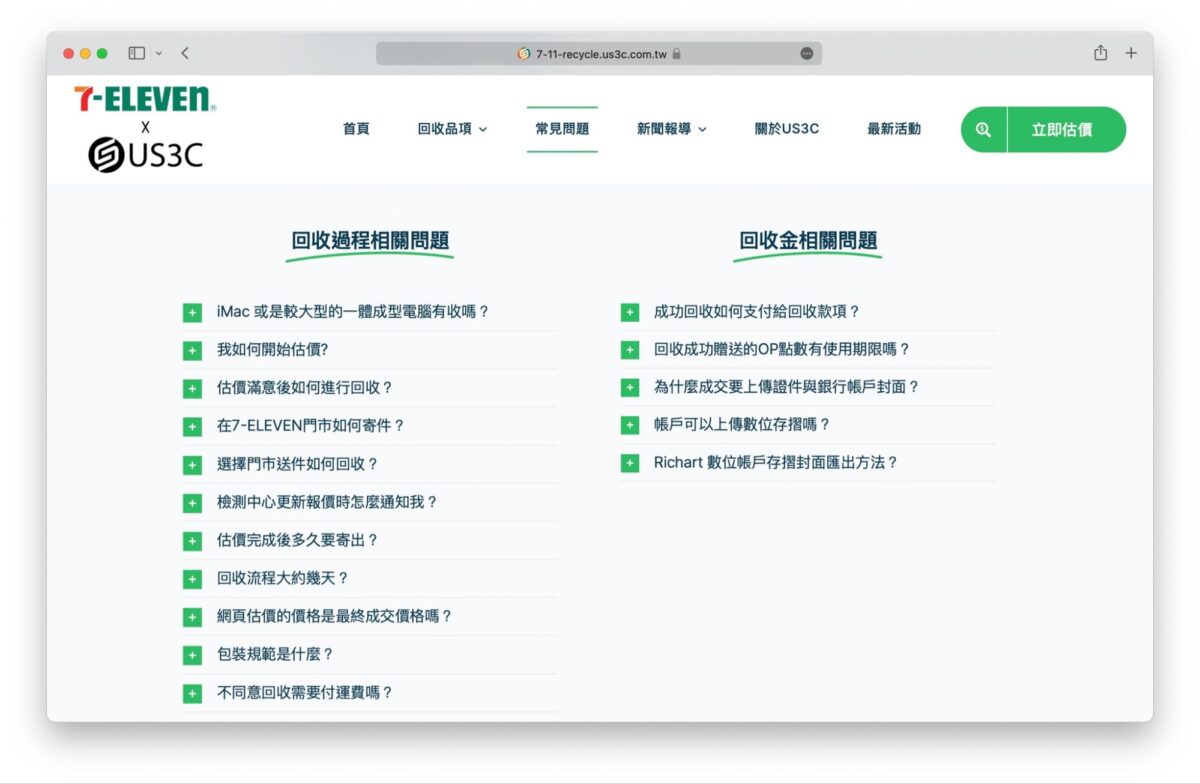Click question text 成功回收如何支付給回收款項？
Screen dimensions: 1200x784
click(x=757, y=311)
